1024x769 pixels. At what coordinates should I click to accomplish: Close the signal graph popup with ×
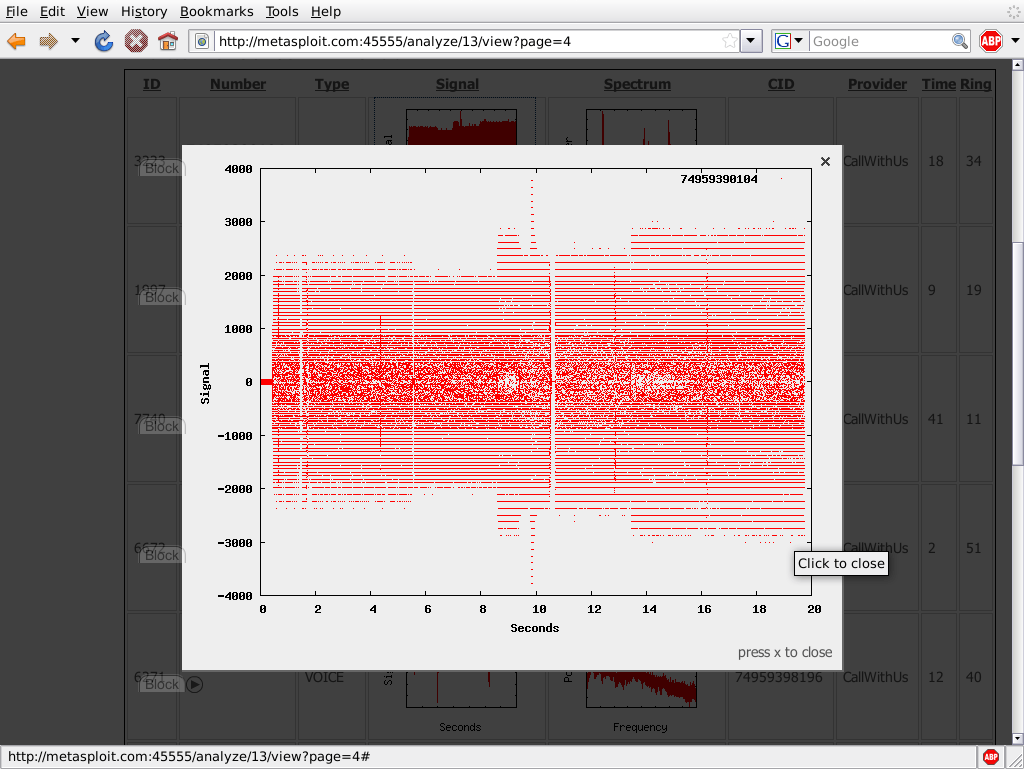tap(825, 162)
